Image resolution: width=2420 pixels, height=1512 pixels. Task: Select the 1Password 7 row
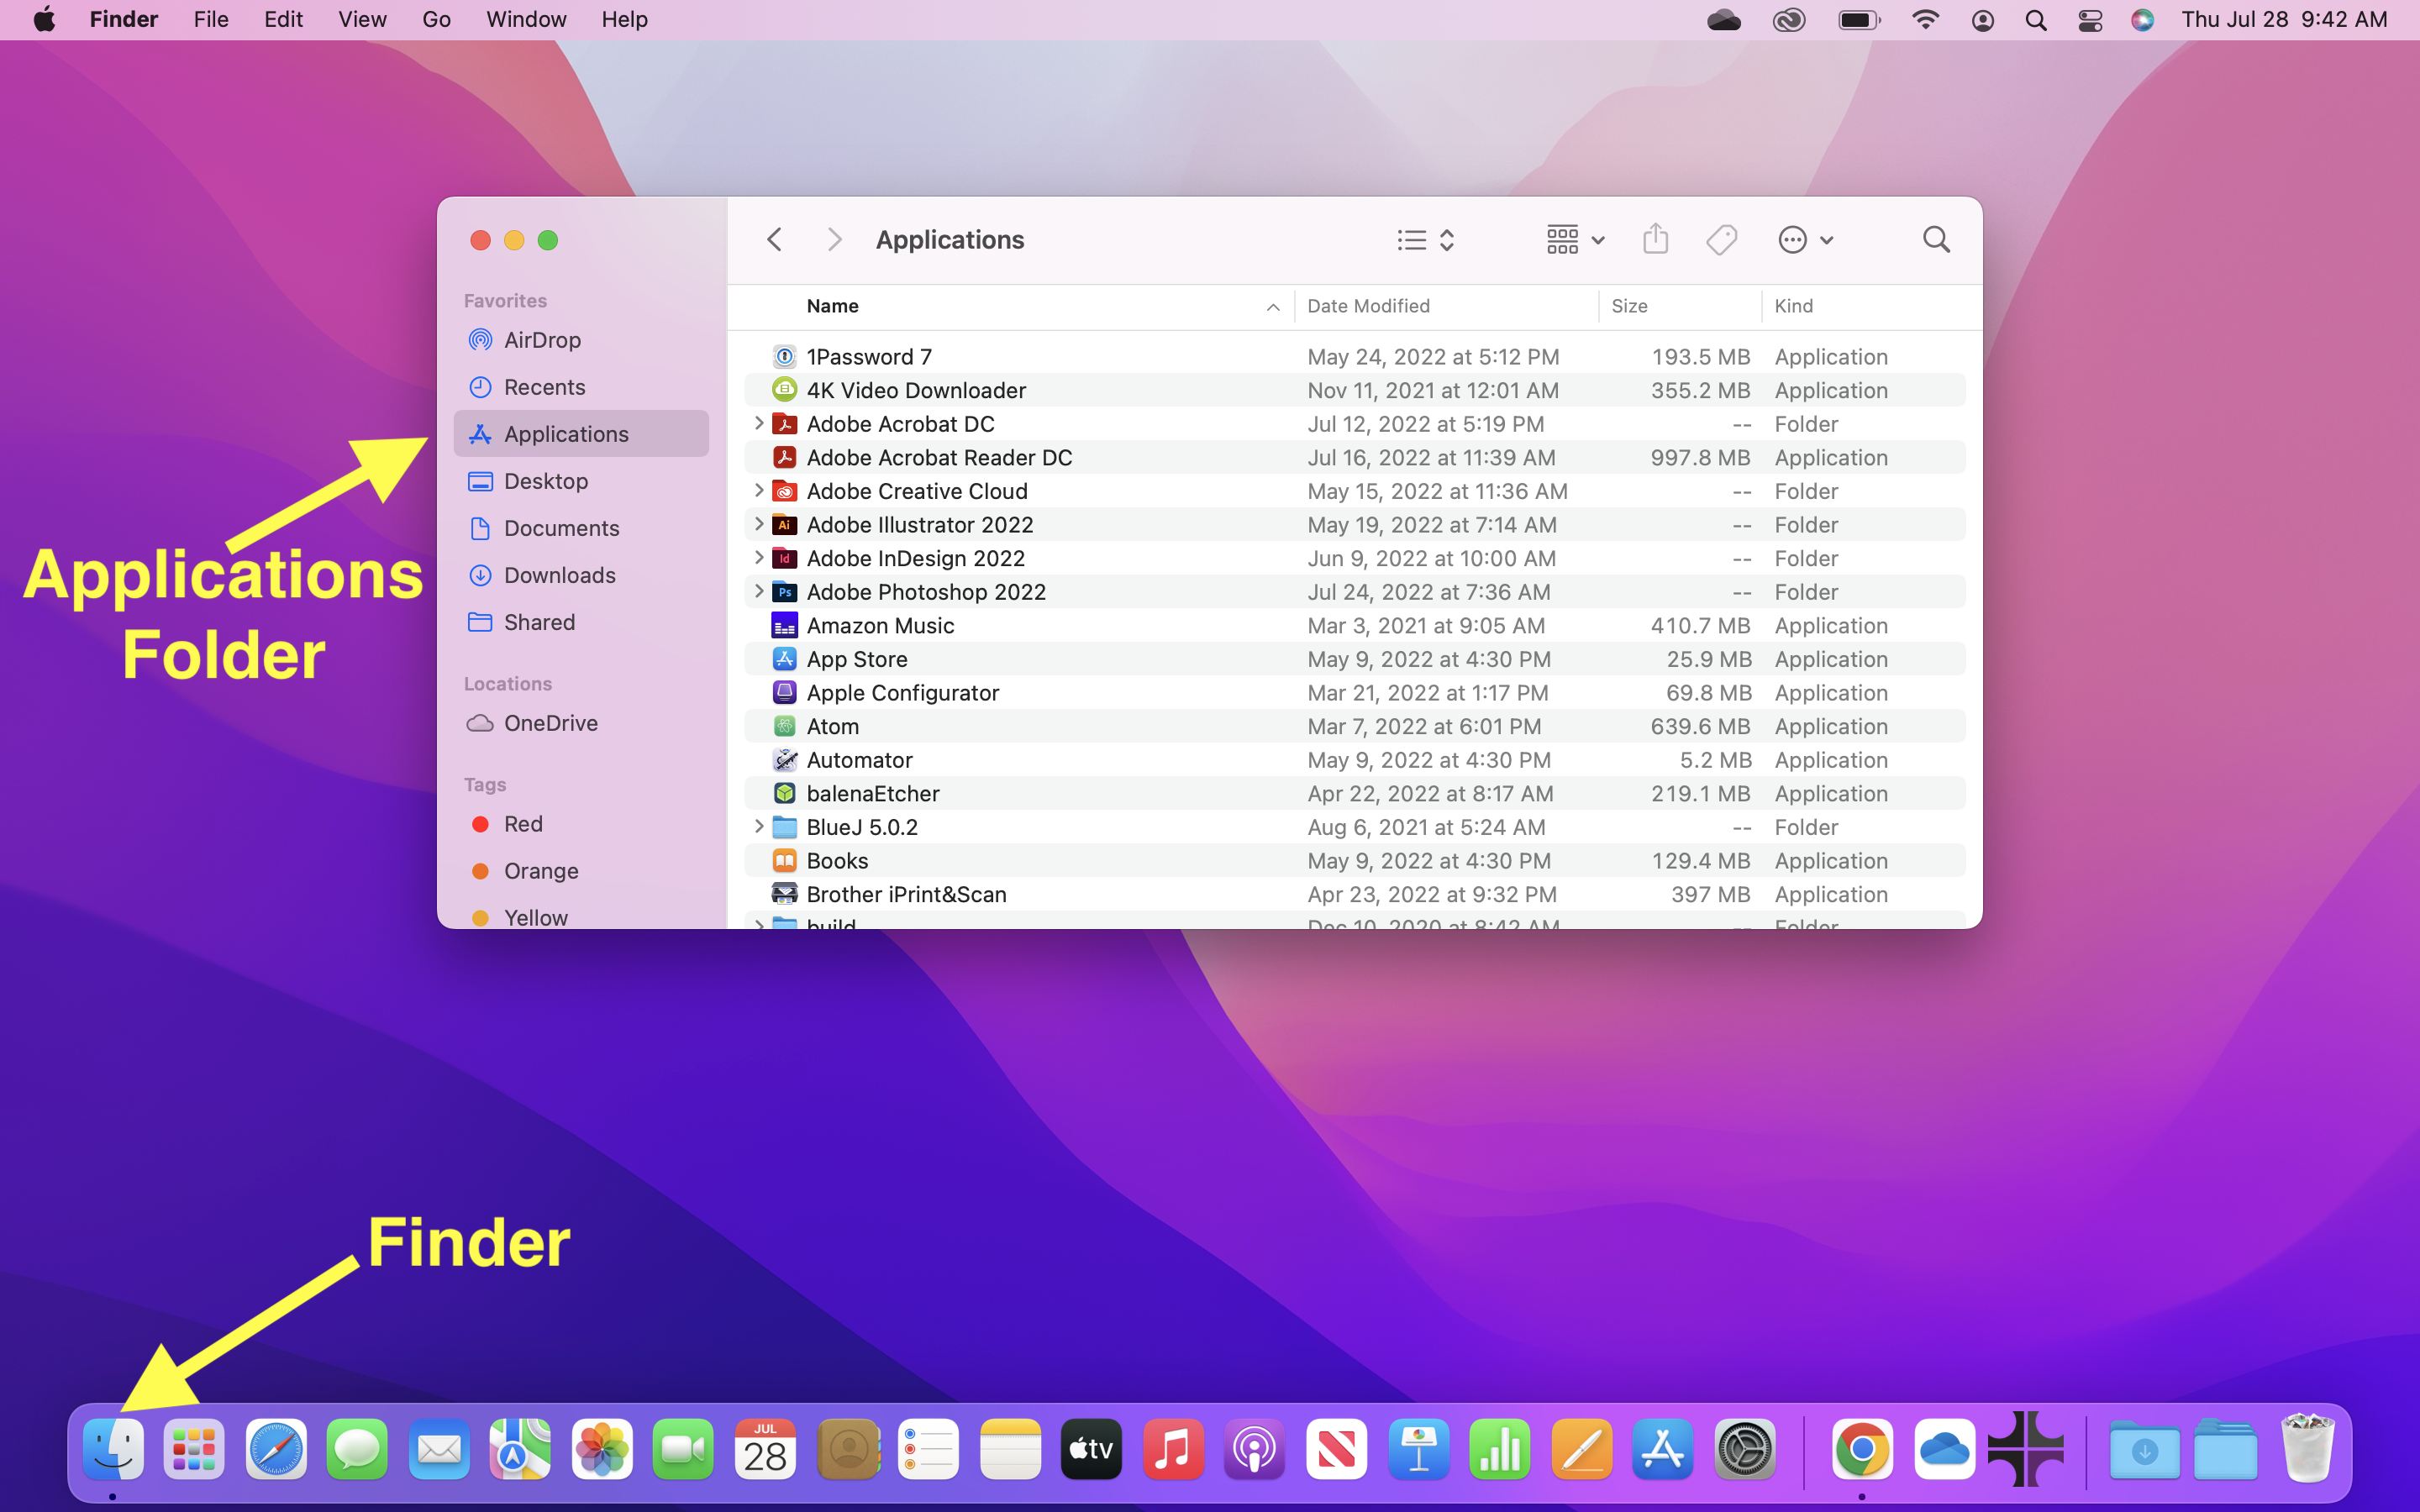pyautogui.click(x=1355, y=357)
